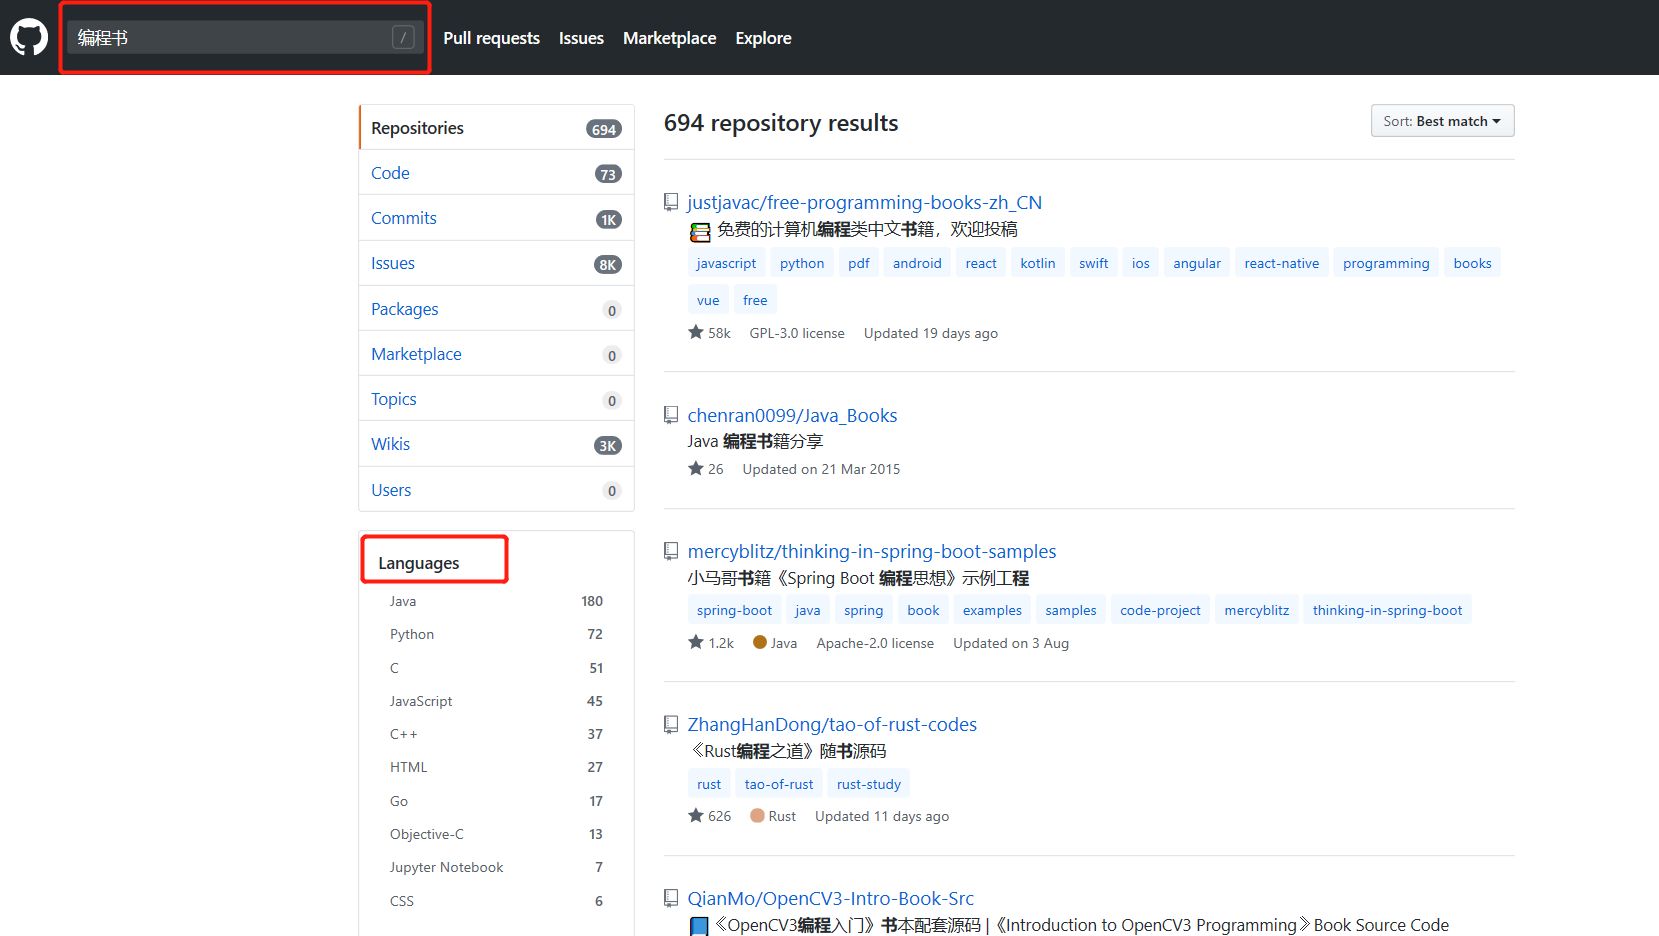Switch to Commits search results
Screen dimensions: 1659x936
click(x=497, y=218)
